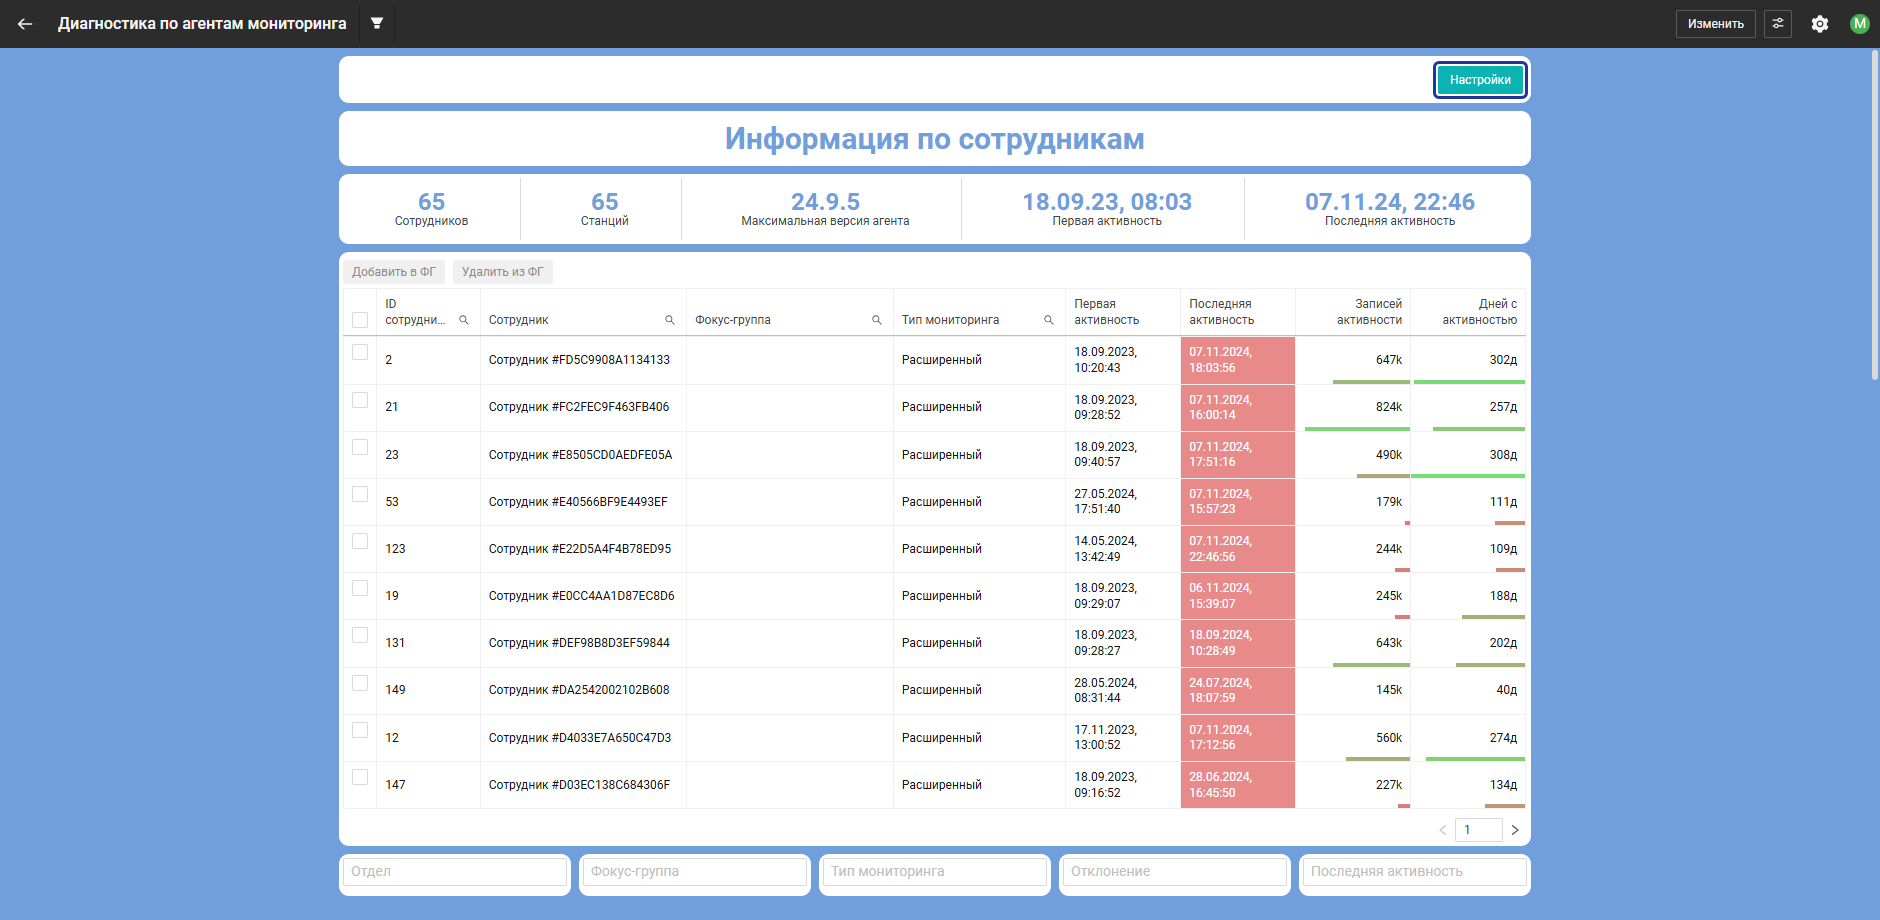
Task: Click the 65 Сотрудников summary card
Action: (x=431, y=209)
